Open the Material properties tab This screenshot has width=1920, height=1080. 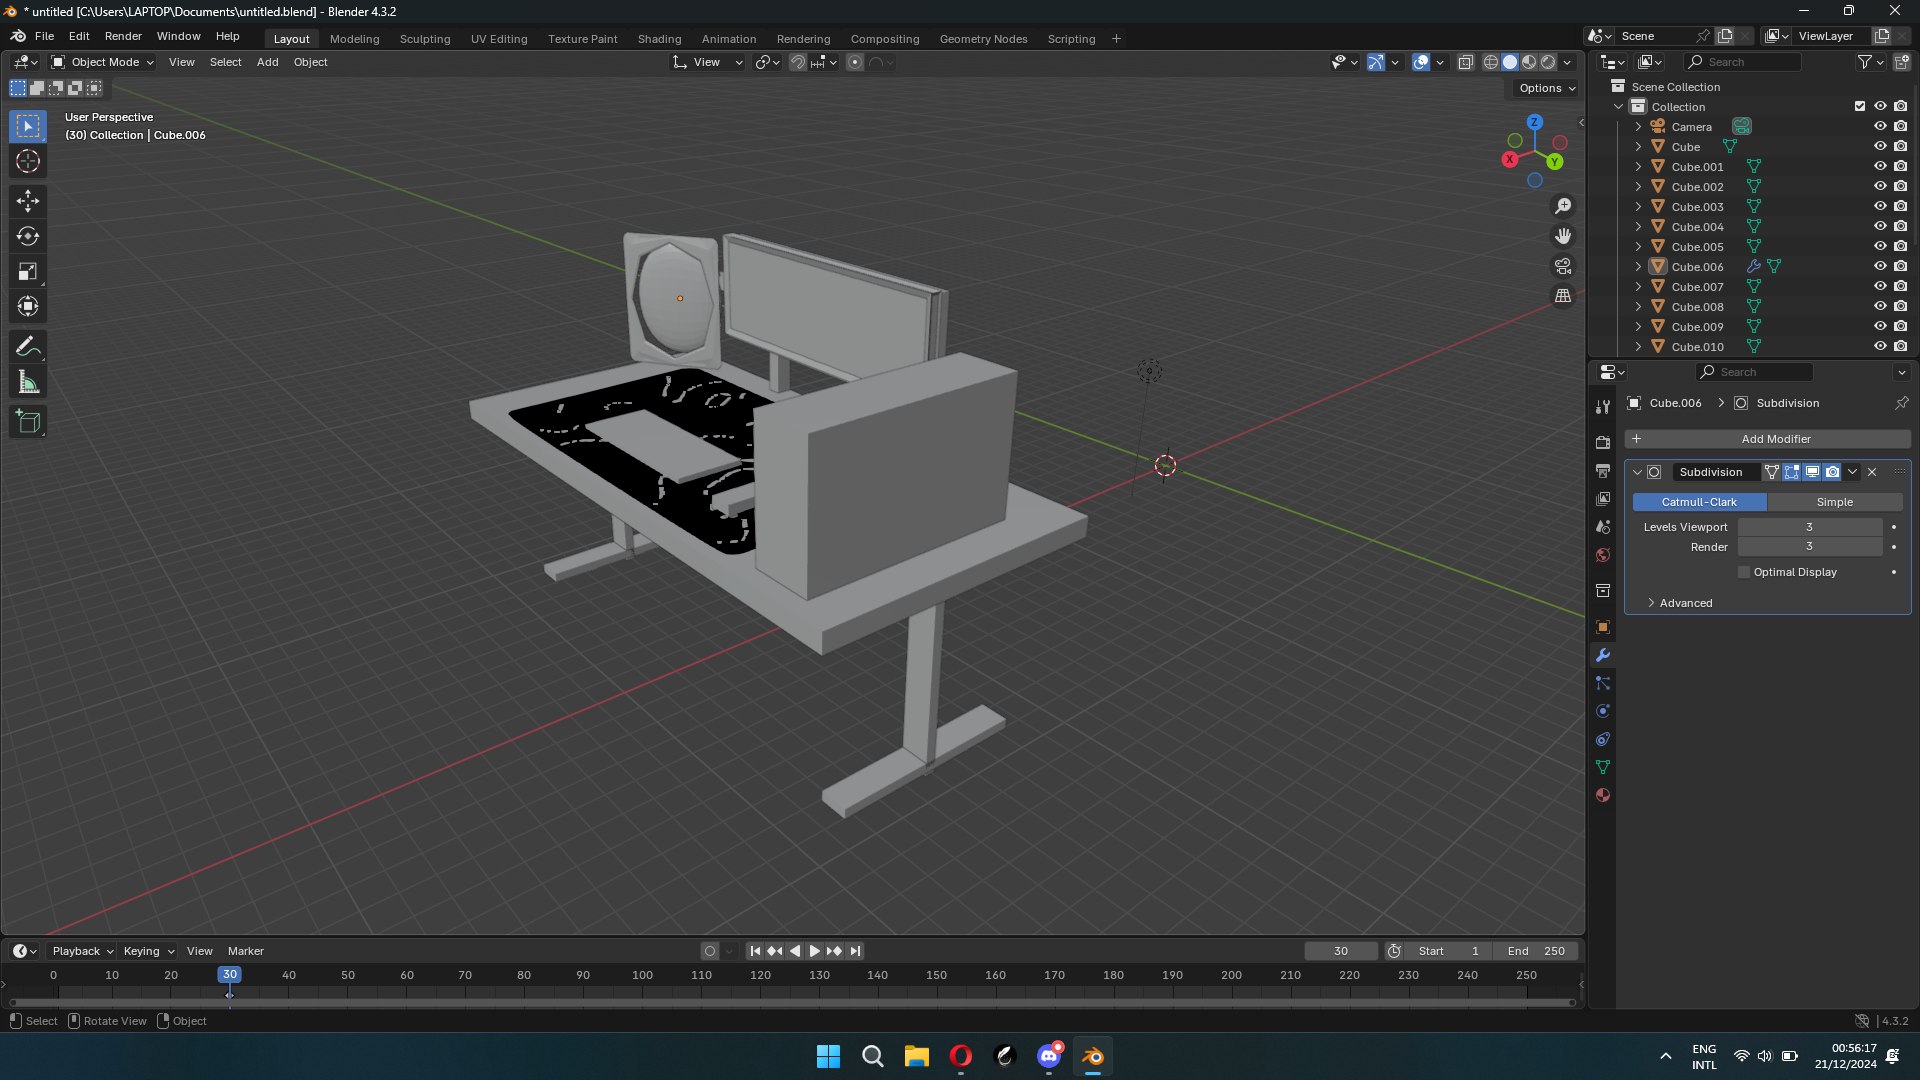pyautogui.click(x=1603, y=795)
